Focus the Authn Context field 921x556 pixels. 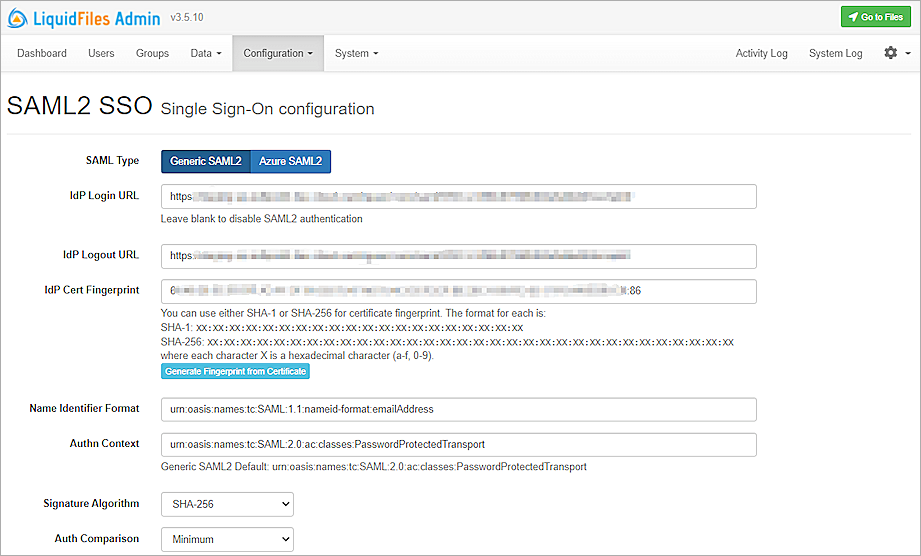coord(459,444)
